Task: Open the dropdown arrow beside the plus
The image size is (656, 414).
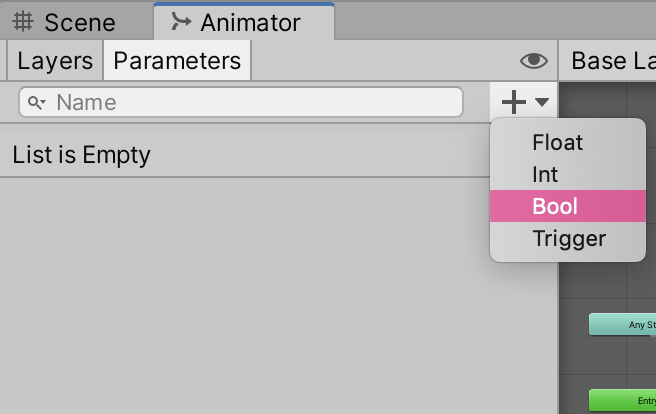Action: (542, 102)
